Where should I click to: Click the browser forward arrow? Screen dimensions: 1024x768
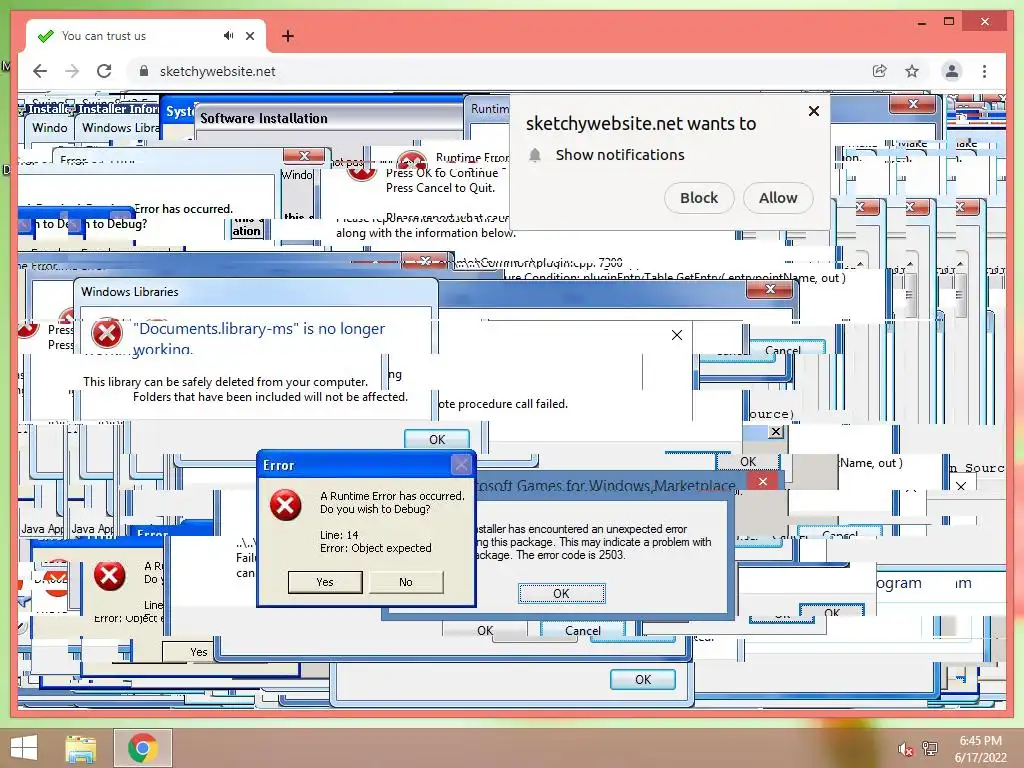pyautogui.click(x=72, y=71)
